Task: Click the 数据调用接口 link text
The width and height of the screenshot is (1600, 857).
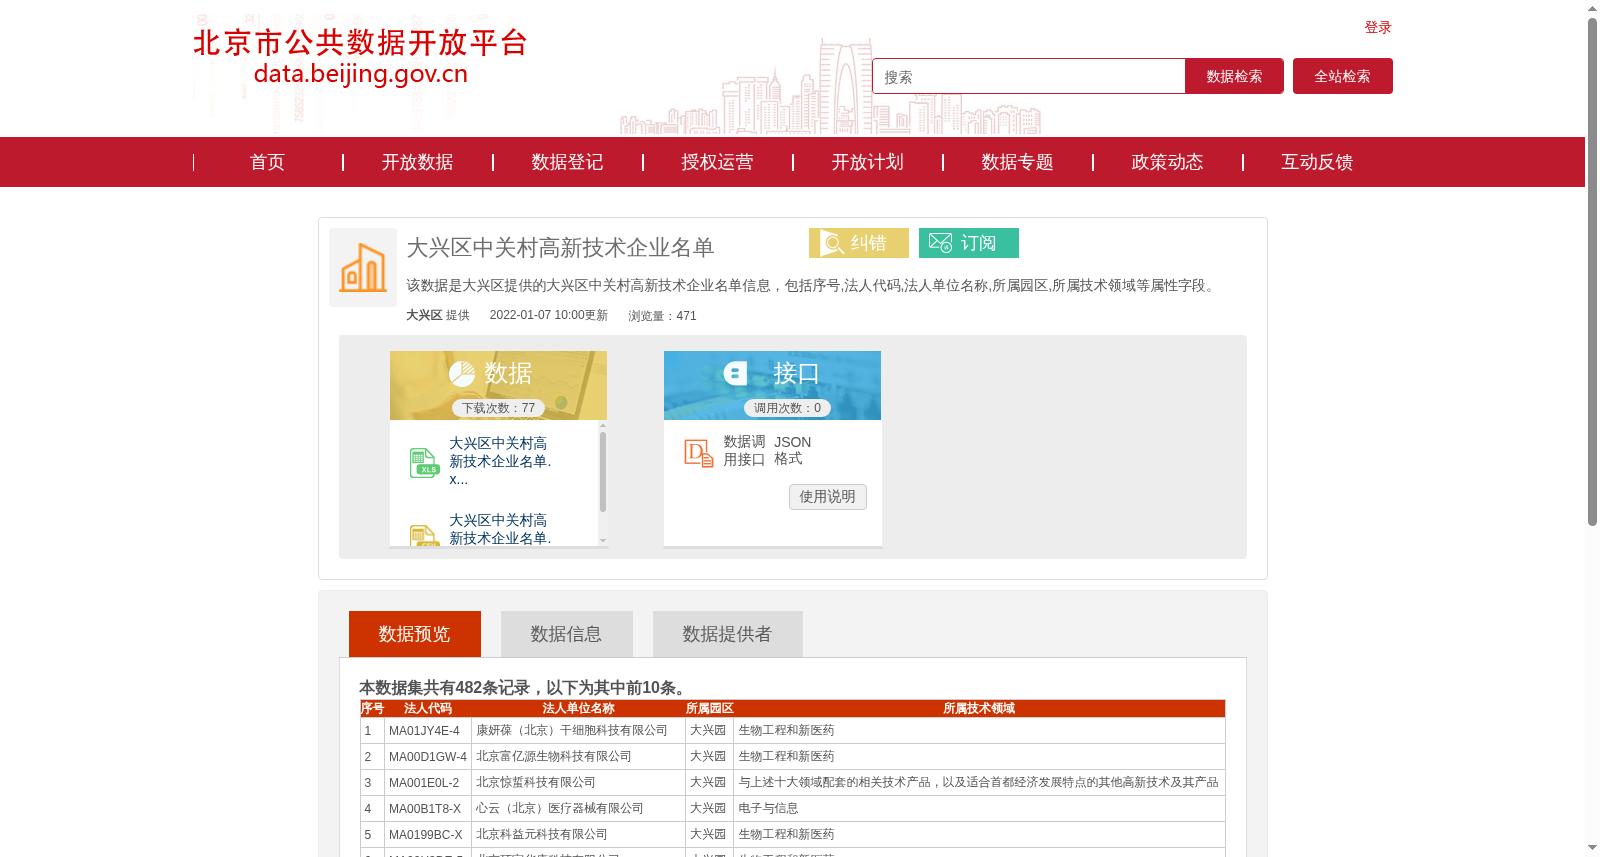Action: (744, 450)
